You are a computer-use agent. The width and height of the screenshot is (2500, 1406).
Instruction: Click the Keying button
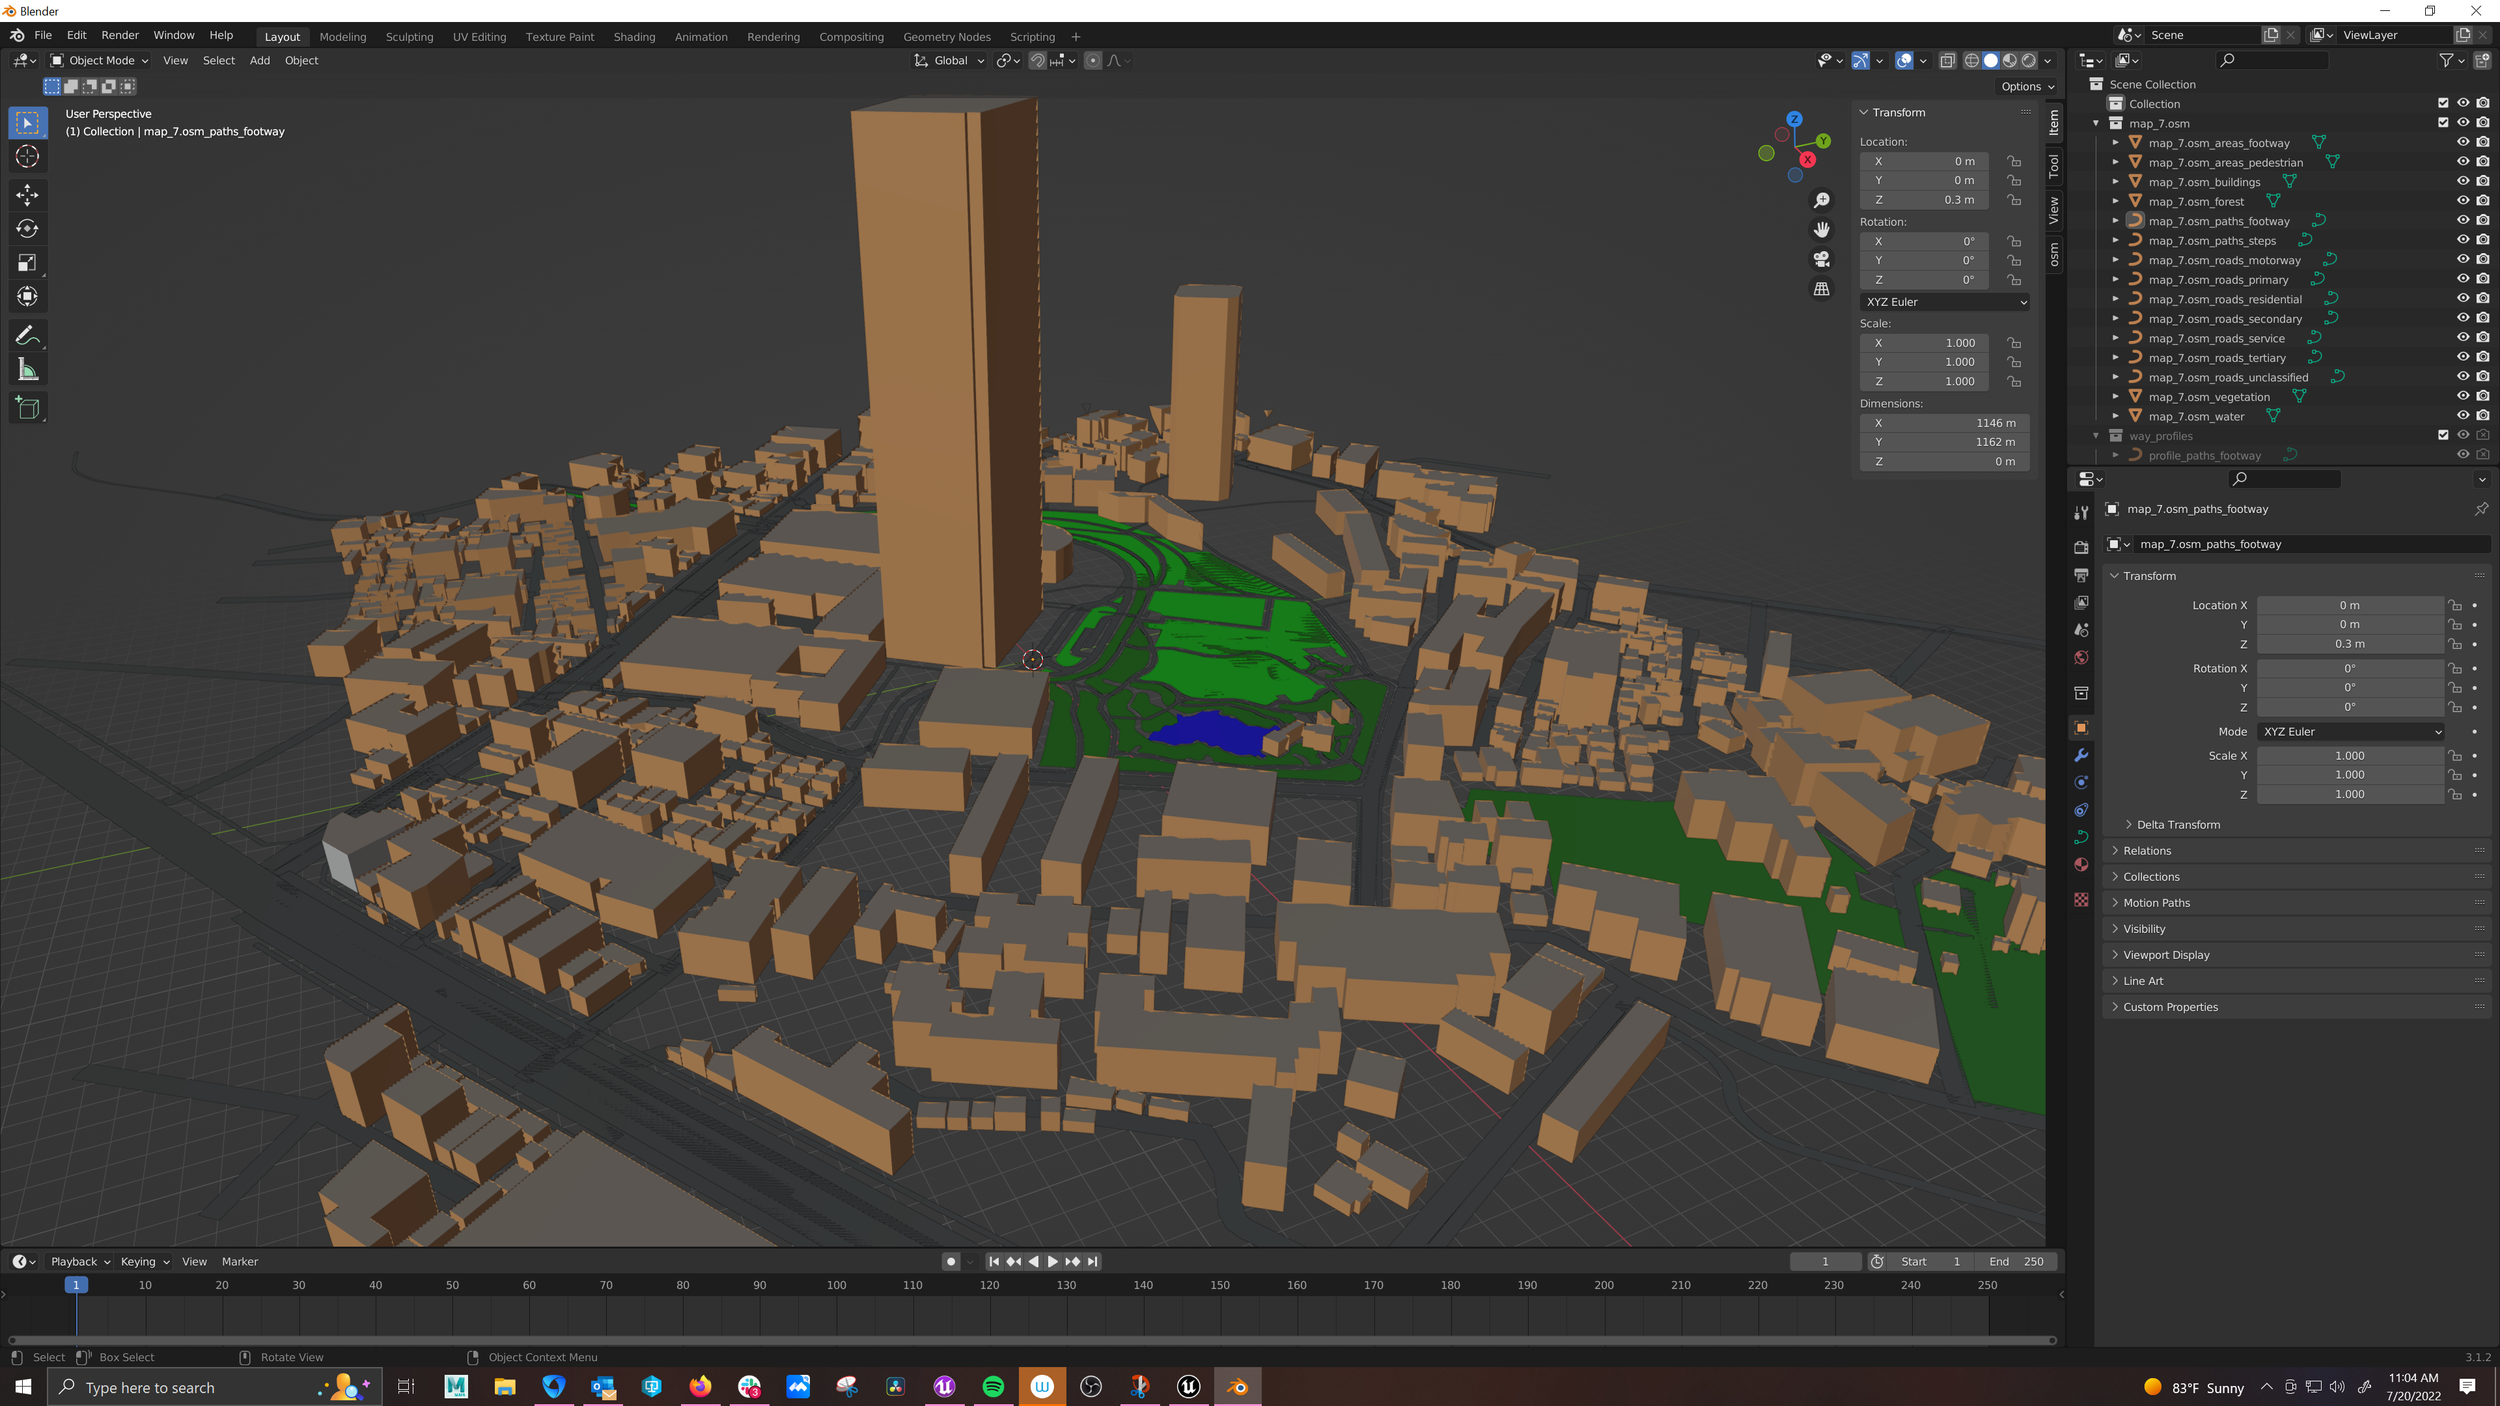(144, 1262)
